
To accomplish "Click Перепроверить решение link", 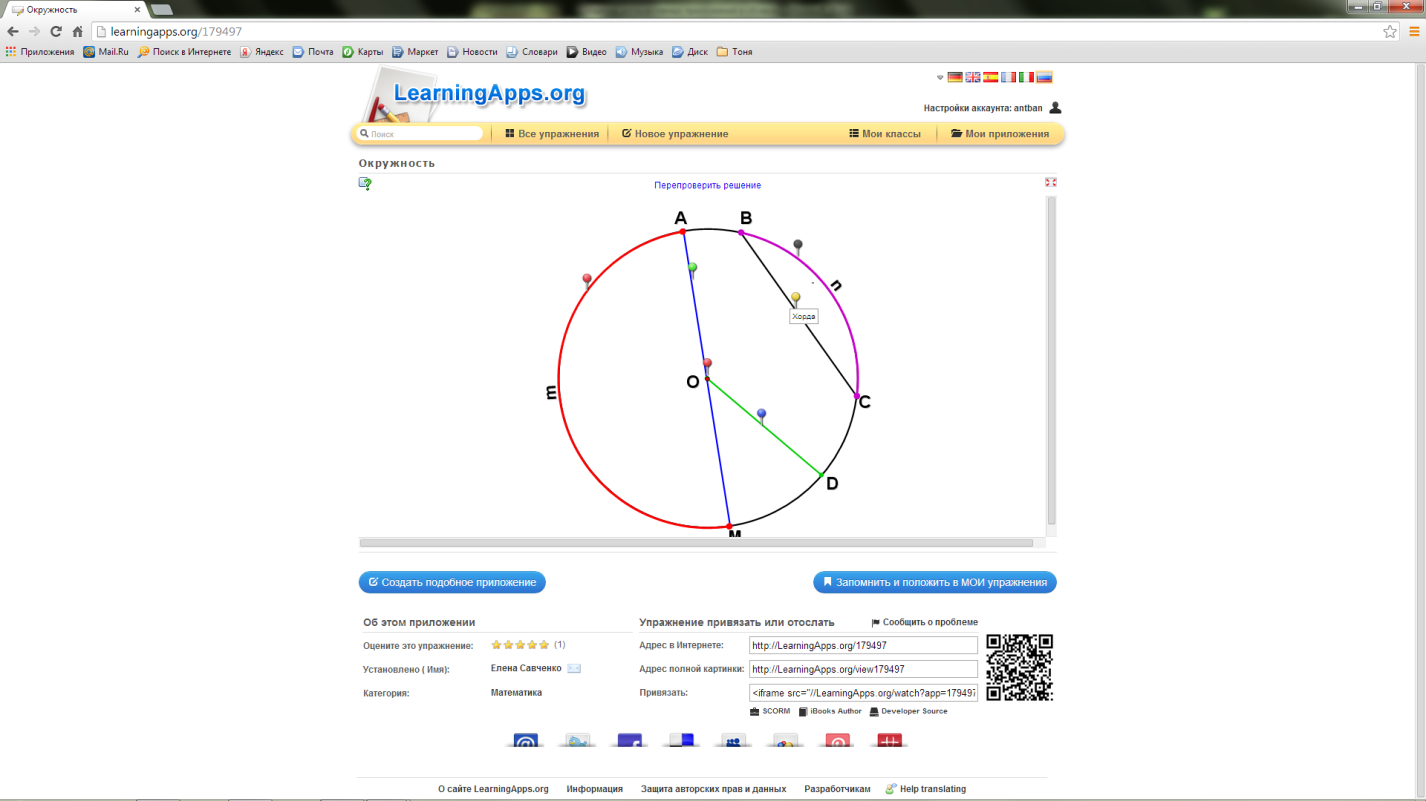I will point(707,185).
